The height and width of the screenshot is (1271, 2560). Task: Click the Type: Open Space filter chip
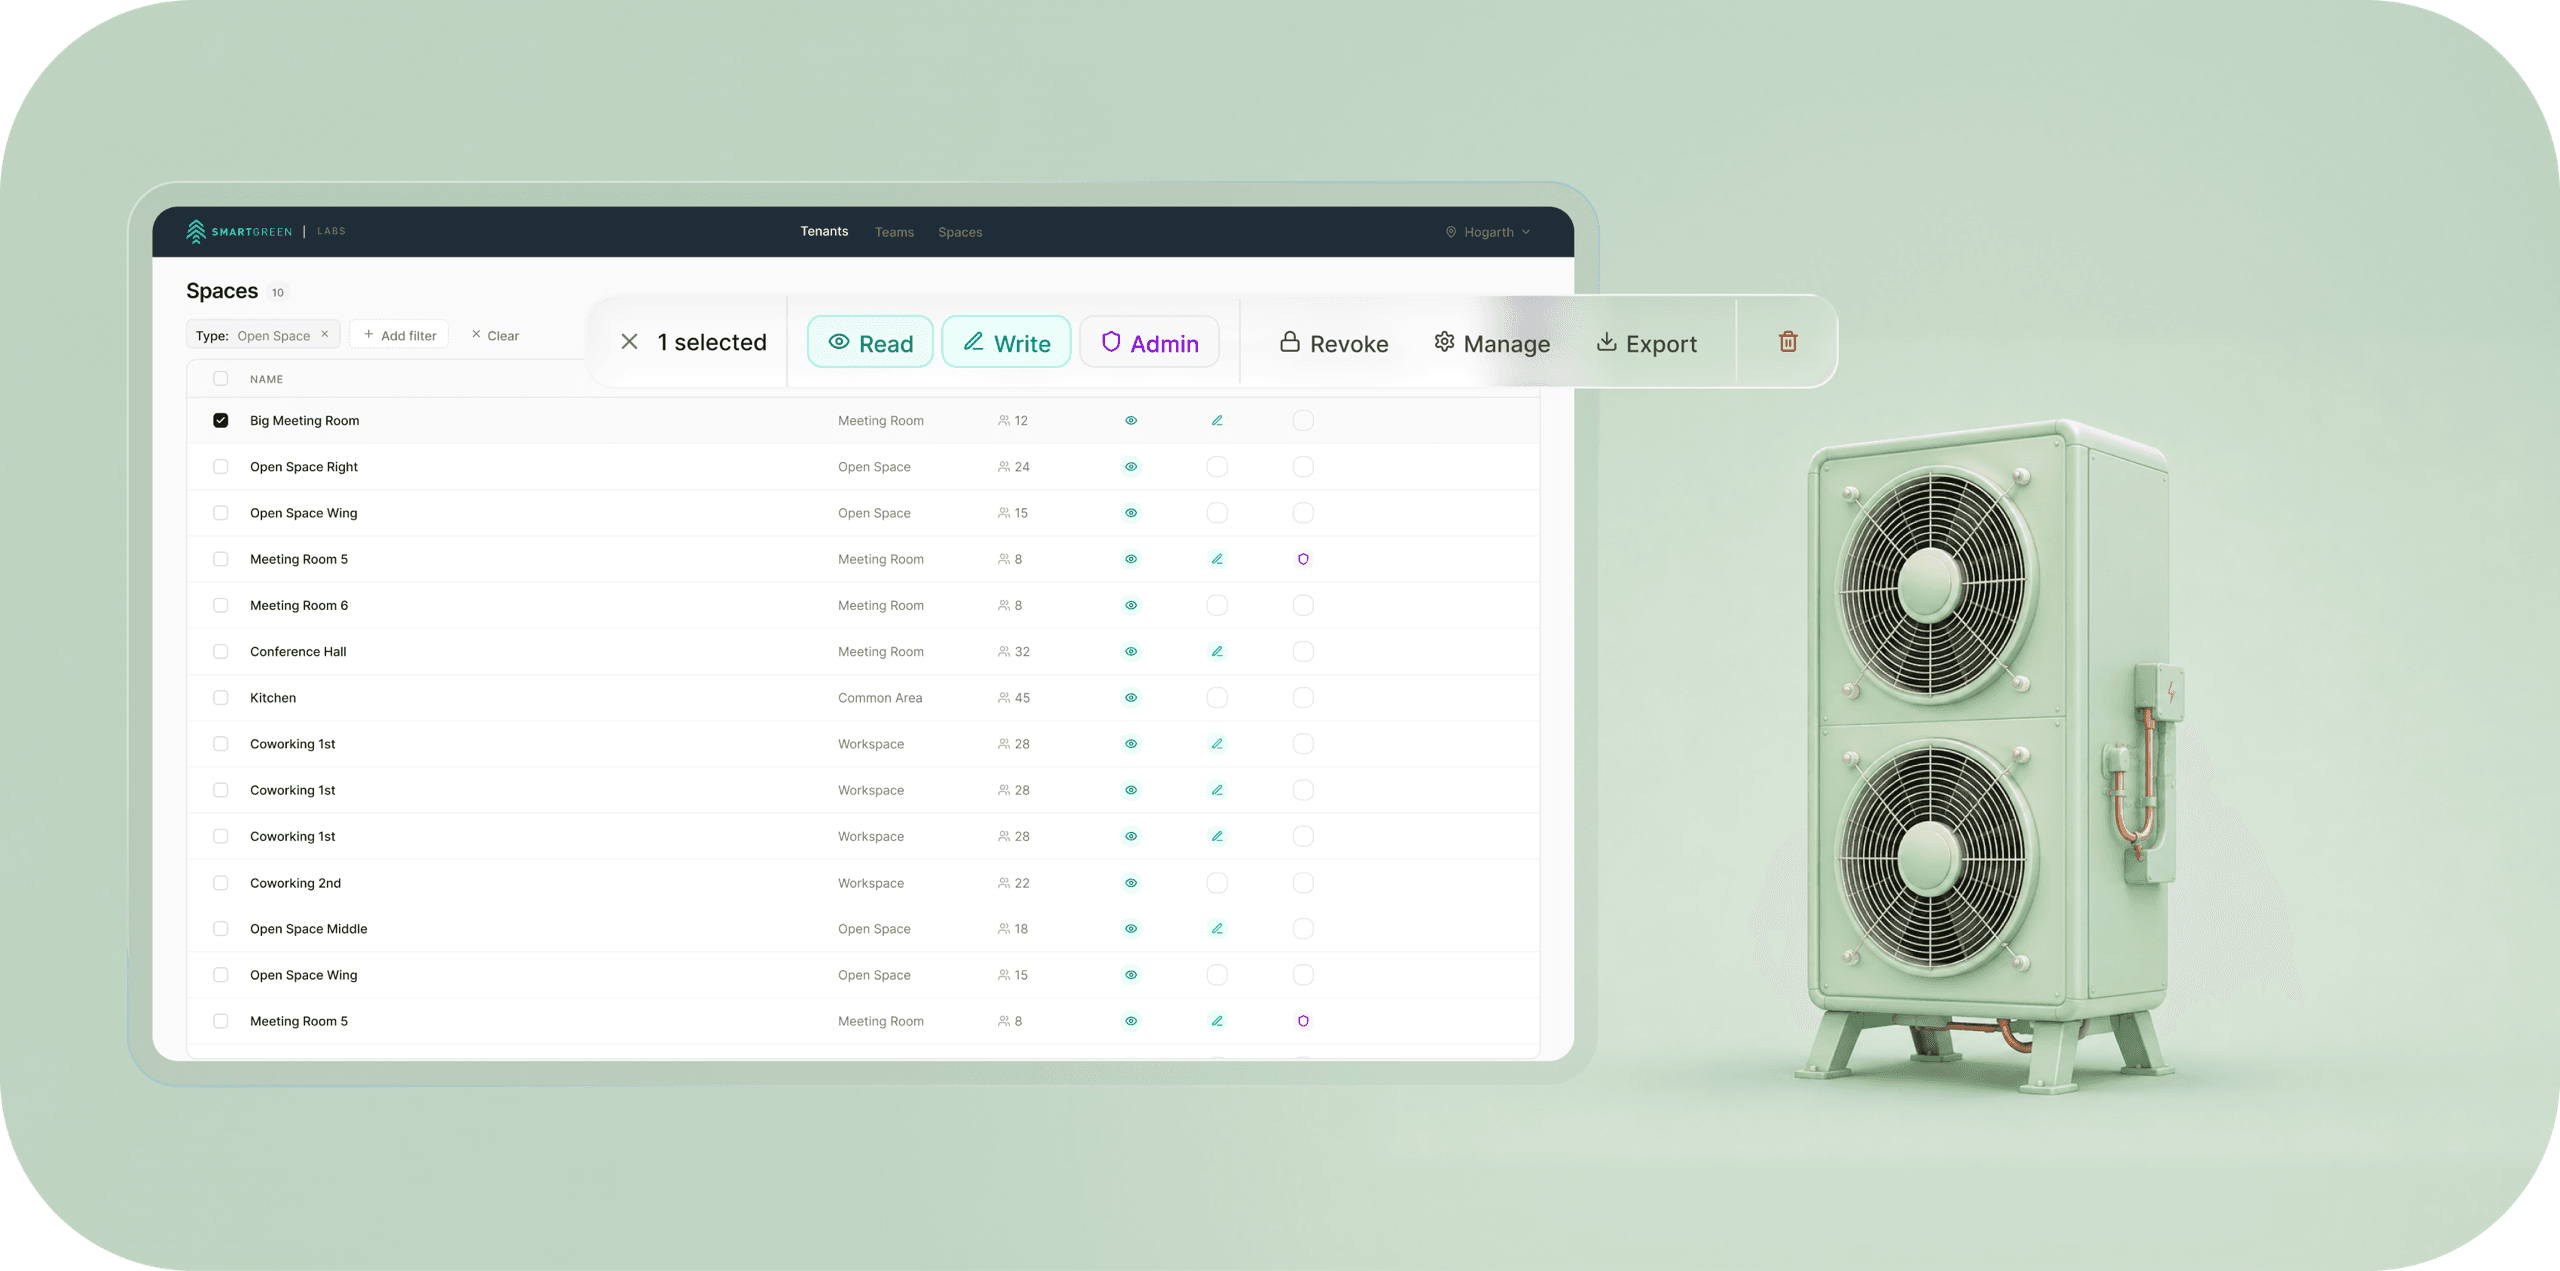263,335
